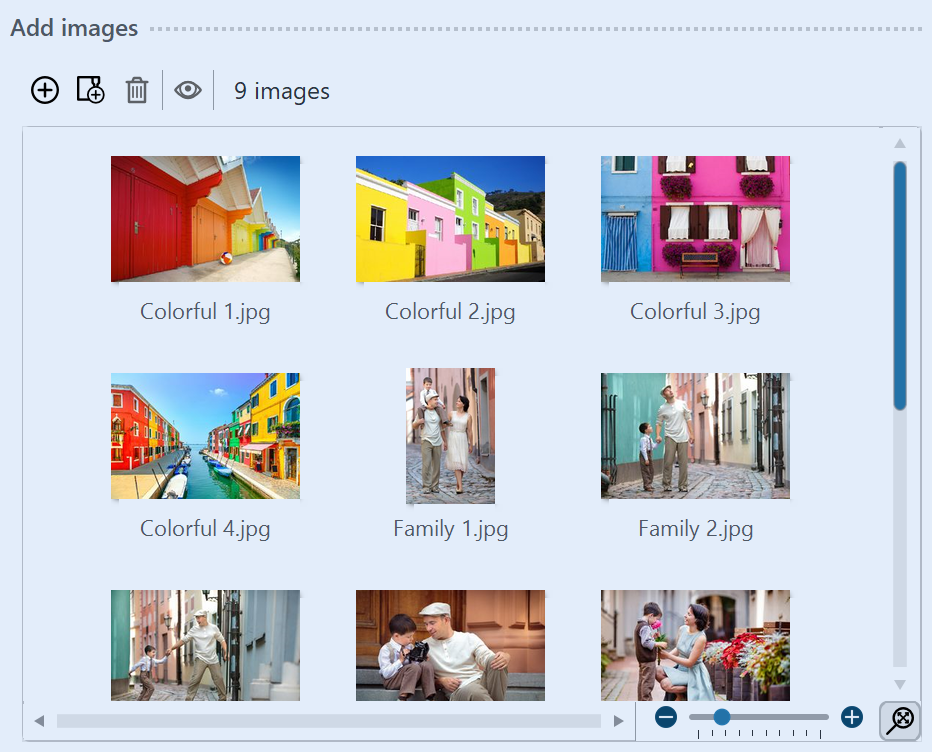Click the vertical scrollbar down arrow
Screen dimensions: 932x752
[900, 685]
